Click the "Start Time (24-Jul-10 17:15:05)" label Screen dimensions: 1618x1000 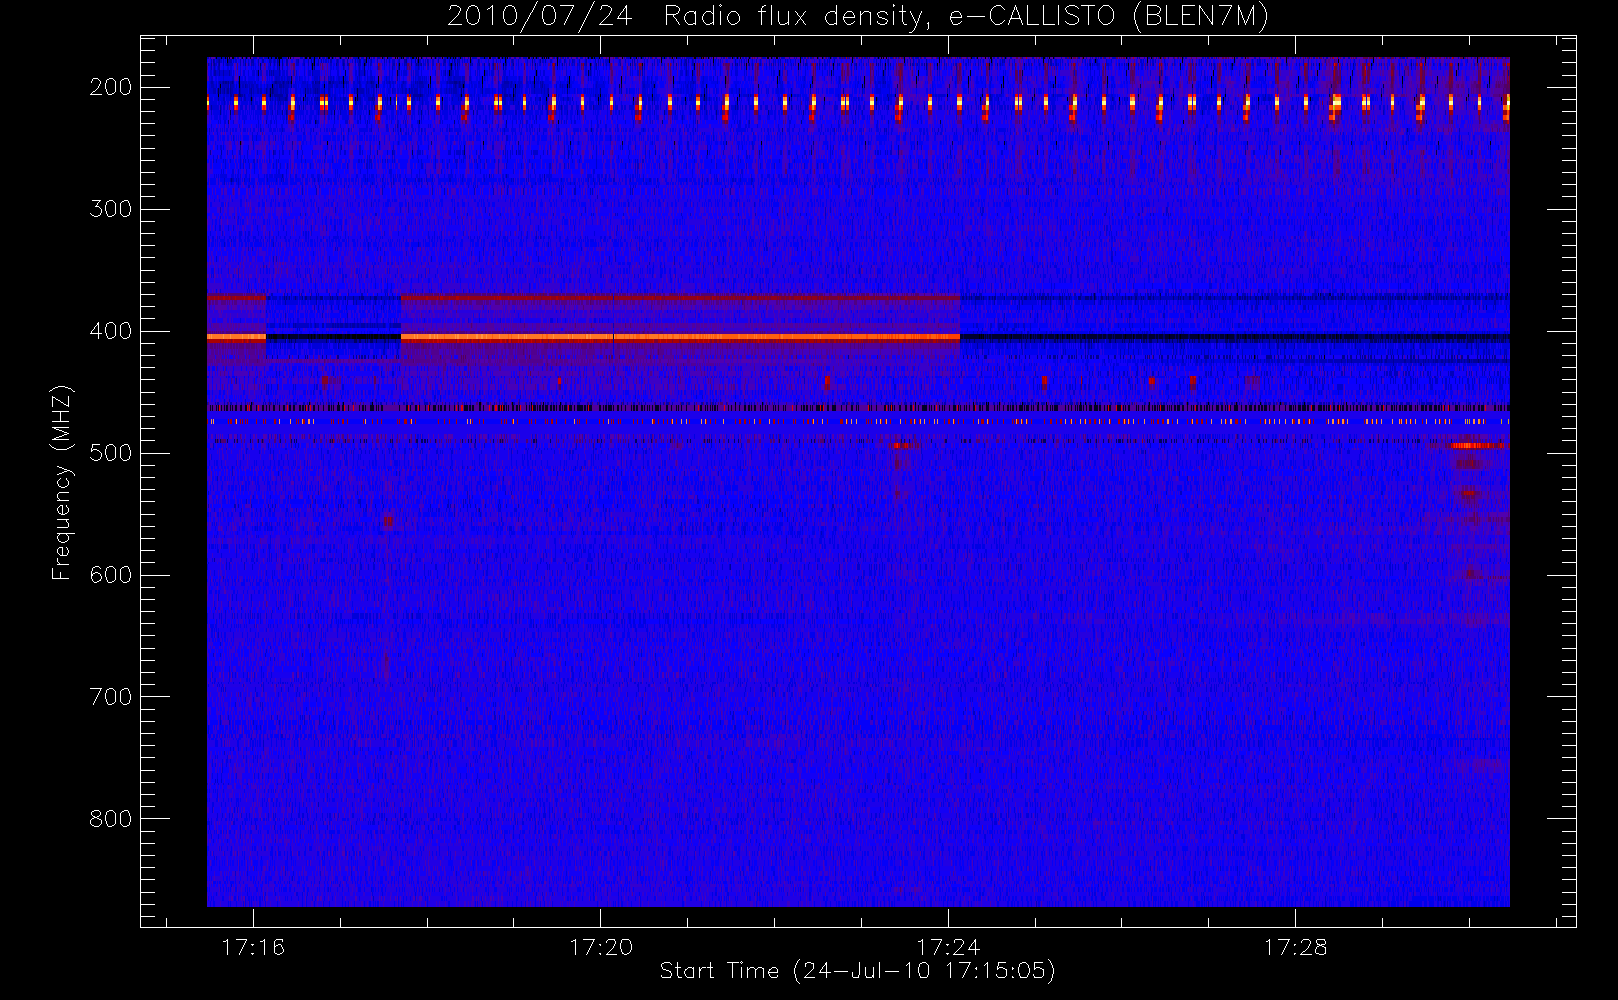(857, 970)
